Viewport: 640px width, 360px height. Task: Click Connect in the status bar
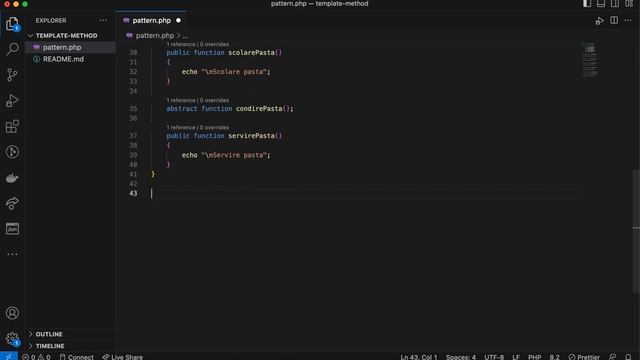[x=77, y=357]
